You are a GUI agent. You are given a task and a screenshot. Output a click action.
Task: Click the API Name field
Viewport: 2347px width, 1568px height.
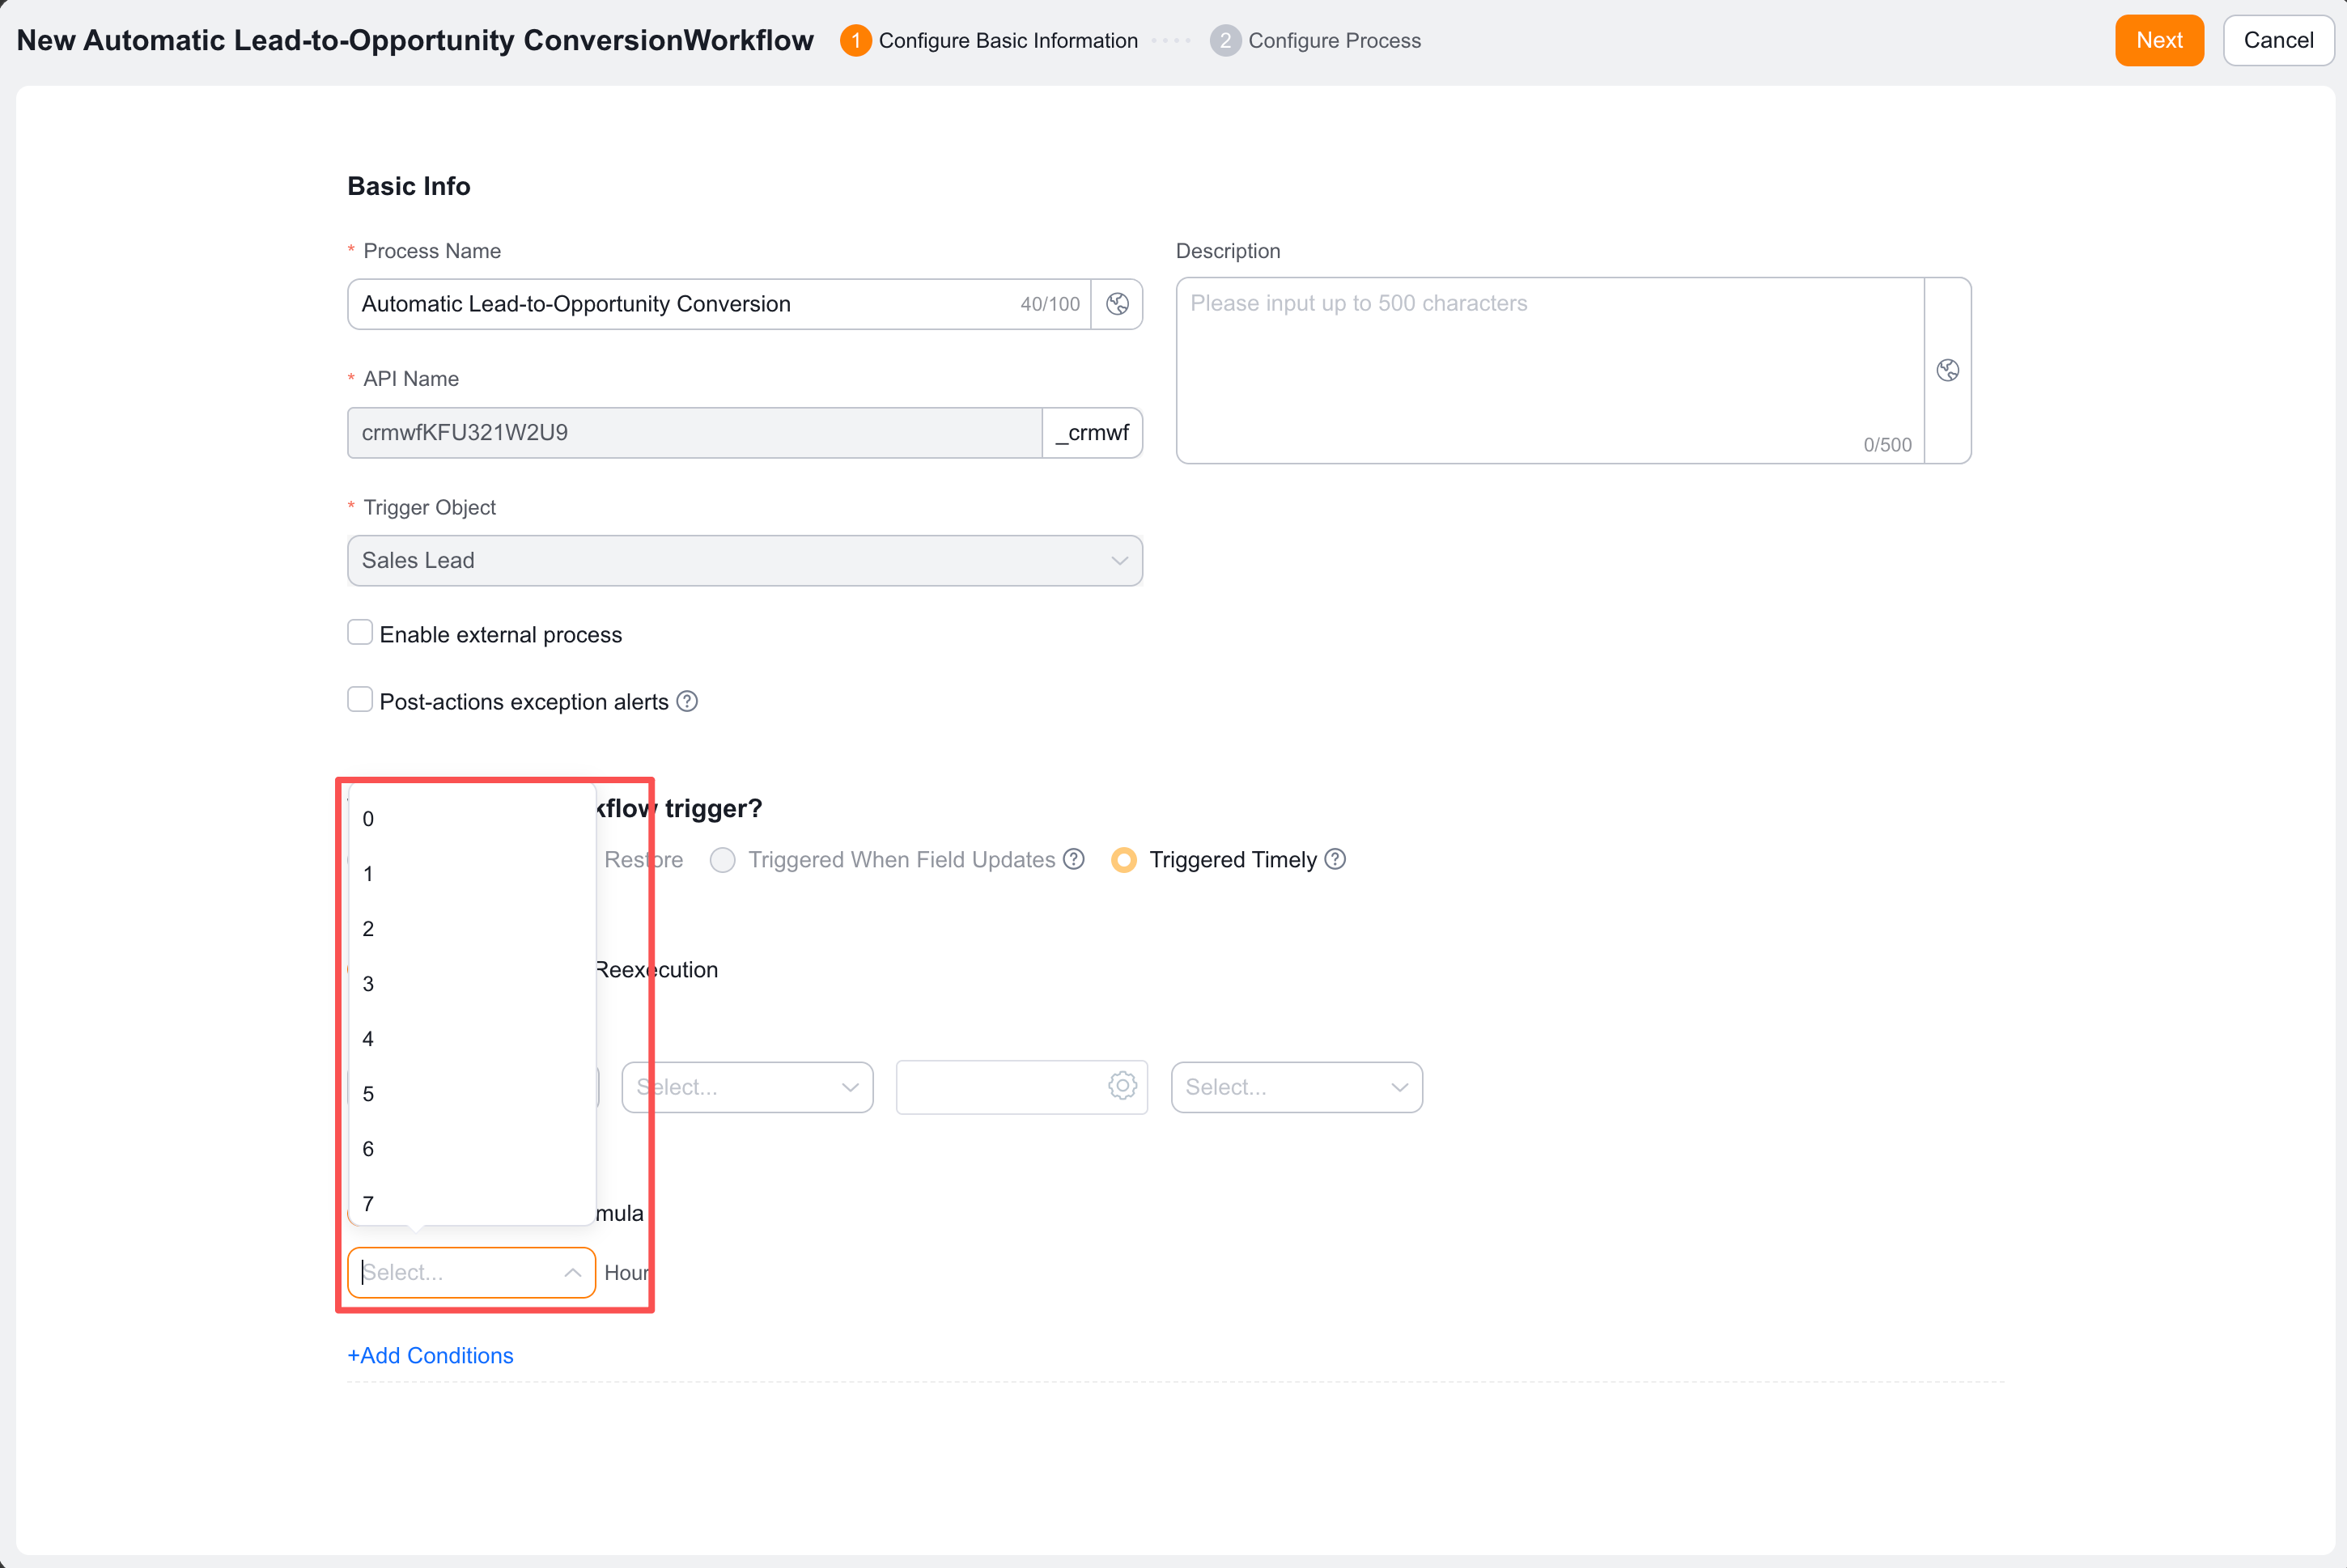(x=695, y=433)
